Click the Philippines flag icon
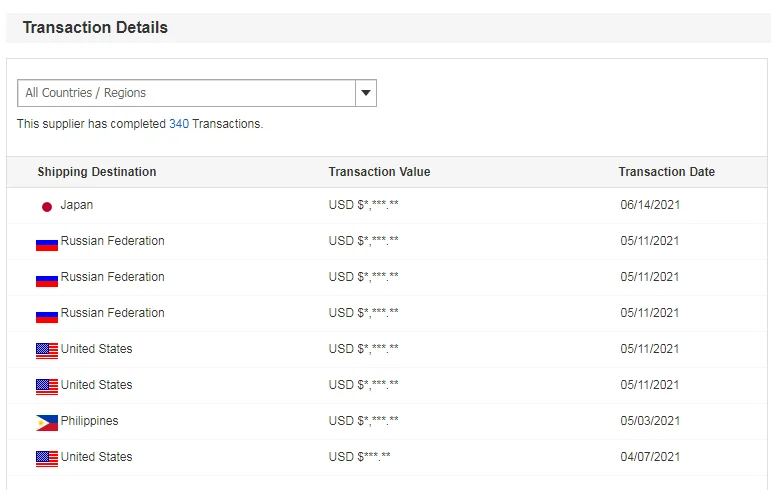The height and width of the screenshot is (490, 771). pyautogui.click(x=46, y=422)
